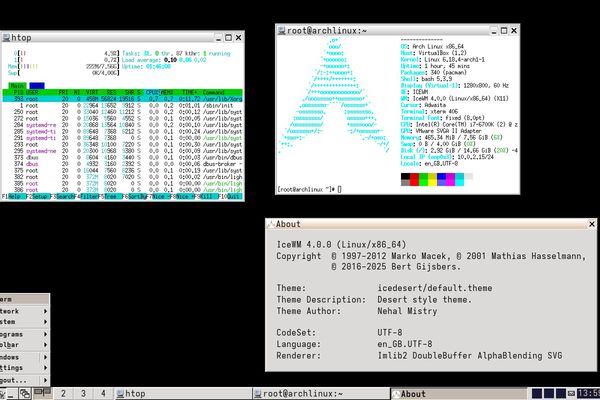The height and width of the screenshot is (400, 600).
Task: Select the highlighted terminal menu entry
Action: click(24, 299)
